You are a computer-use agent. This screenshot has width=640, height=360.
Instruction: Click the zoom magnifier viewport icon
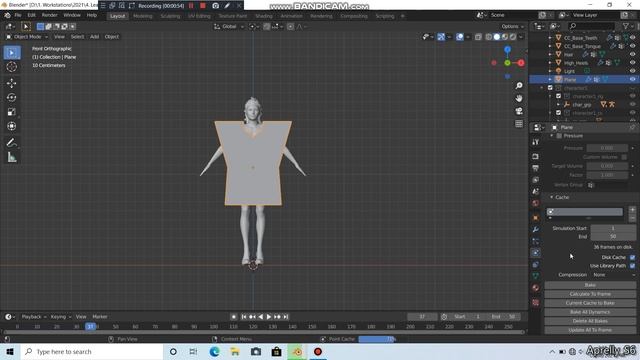coord(519,86)
